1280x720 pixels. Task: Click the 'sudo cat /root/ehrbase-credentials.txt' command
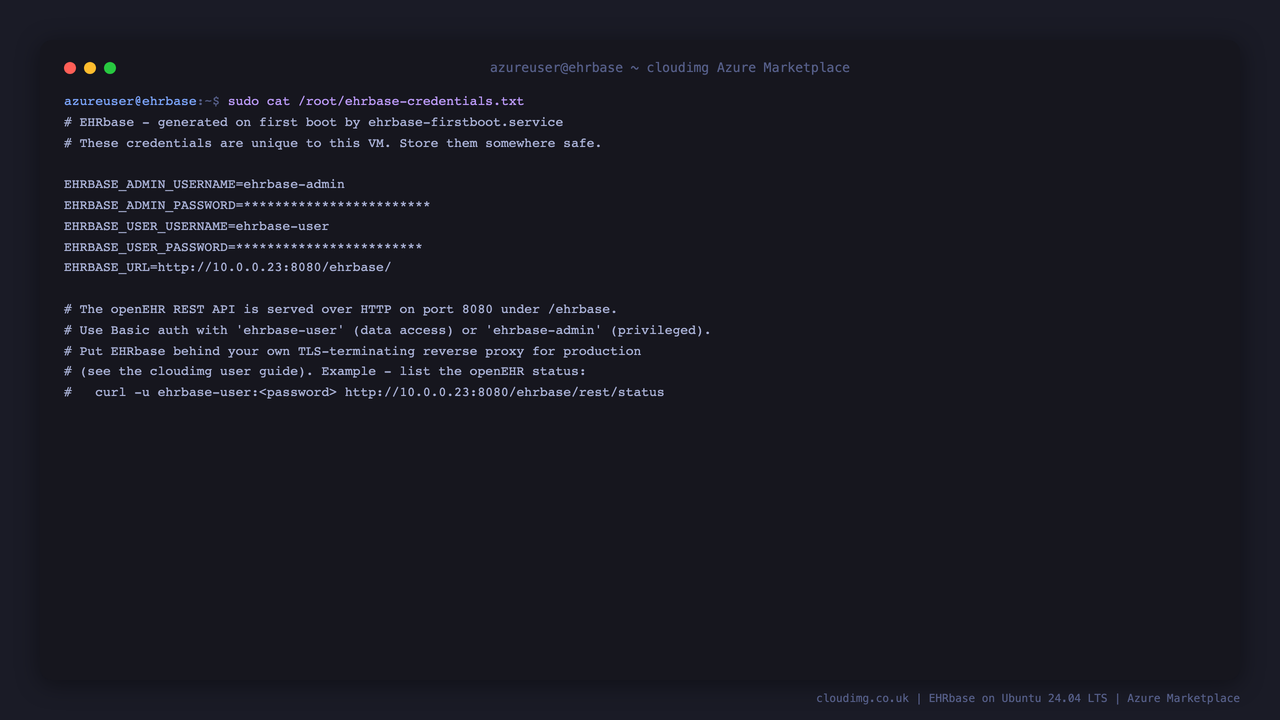(x=376, y=101)
